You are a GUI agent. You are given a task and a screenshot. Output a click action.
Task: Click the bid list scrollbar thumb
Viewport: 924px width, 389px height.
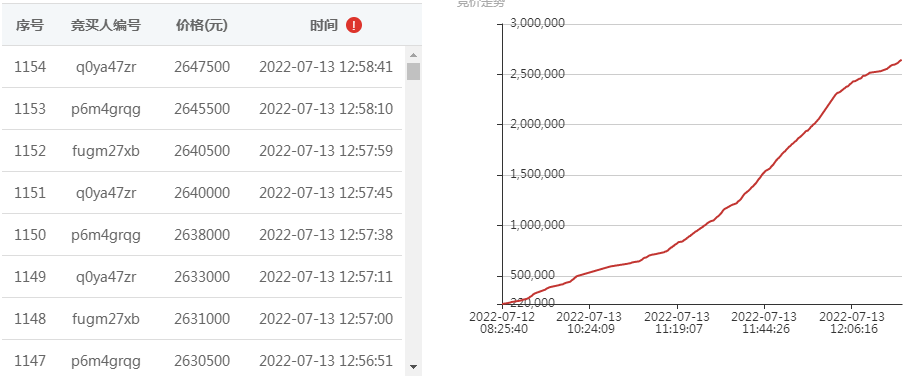click(x=413, y=71)
